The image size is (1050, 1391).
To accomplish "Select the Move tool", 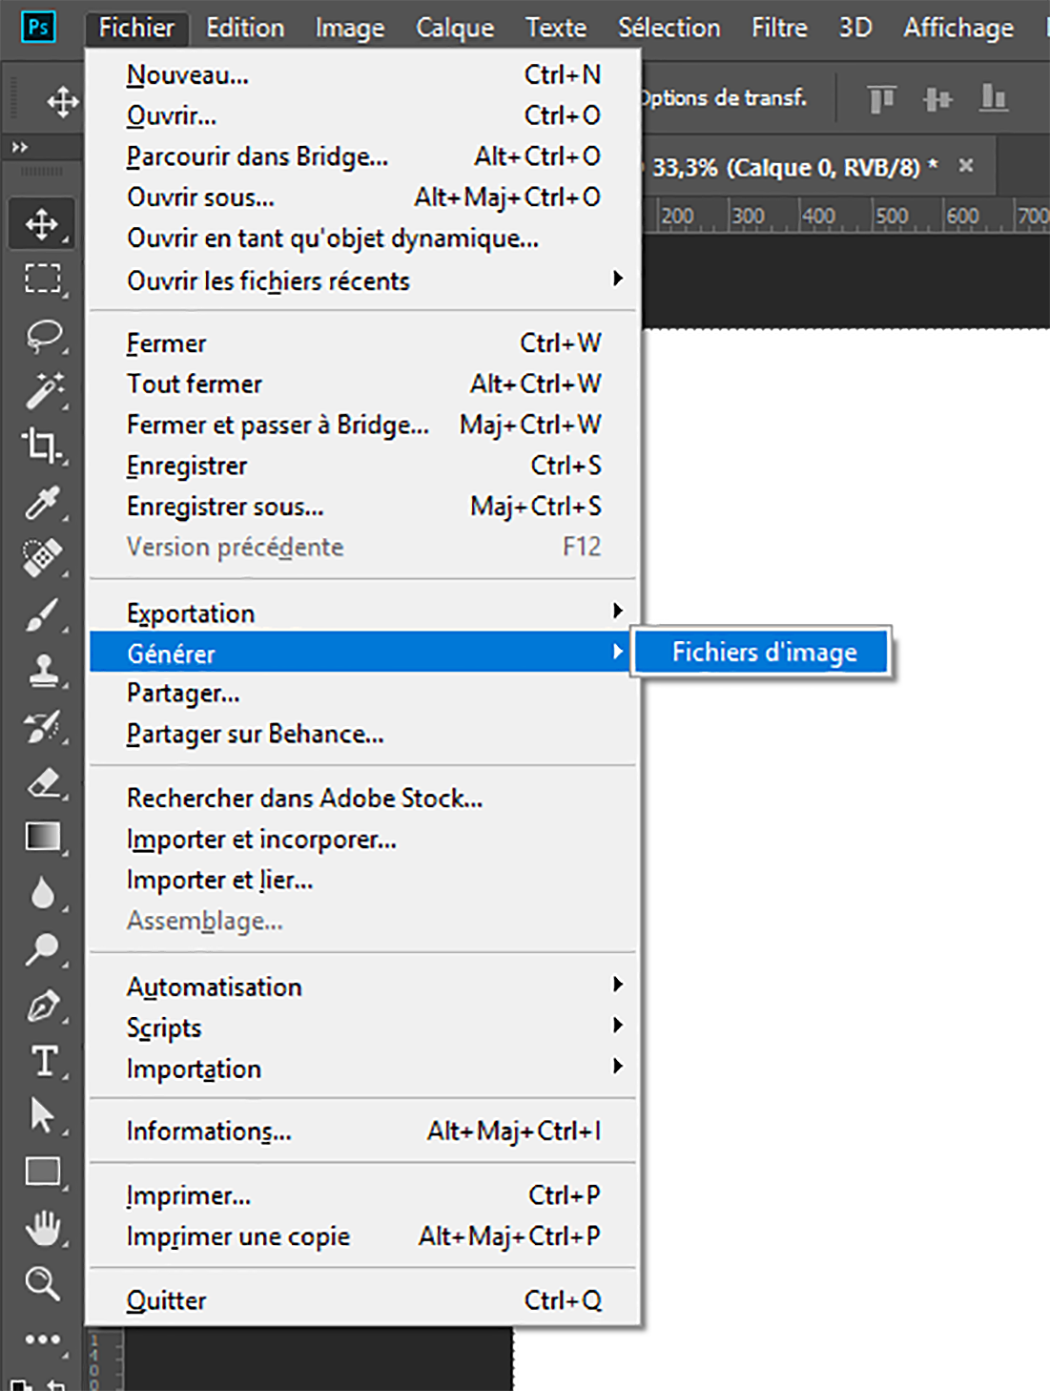I will (x=42, y=224).
